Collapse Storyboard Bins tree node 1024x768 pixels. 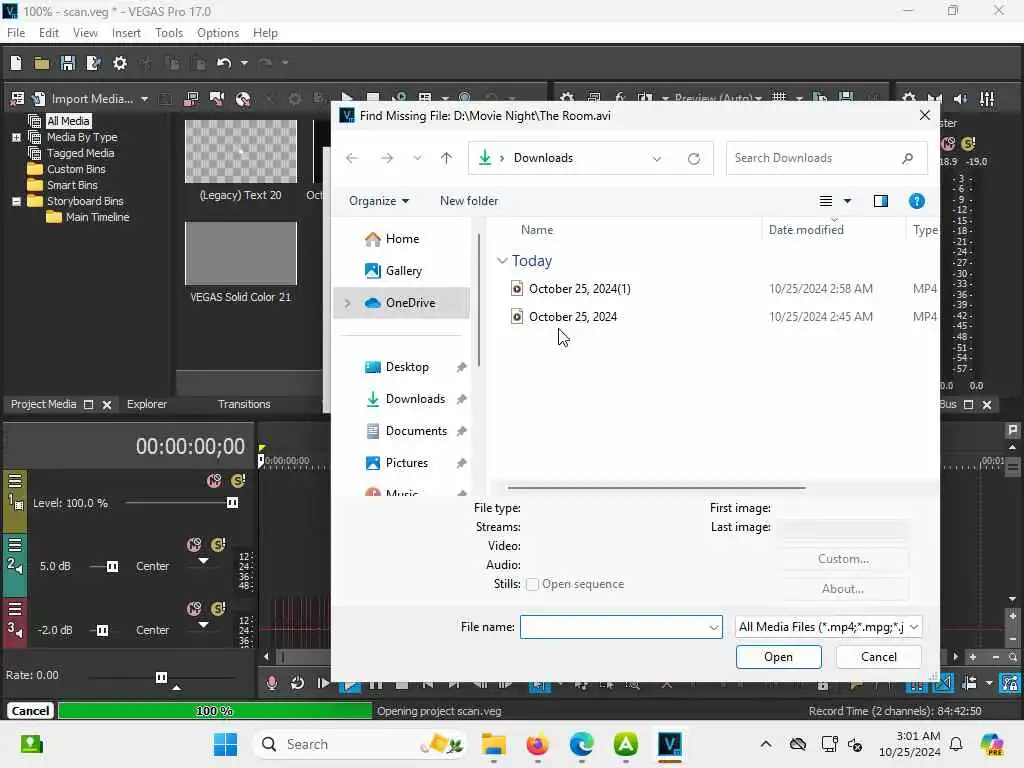point(16,201)
